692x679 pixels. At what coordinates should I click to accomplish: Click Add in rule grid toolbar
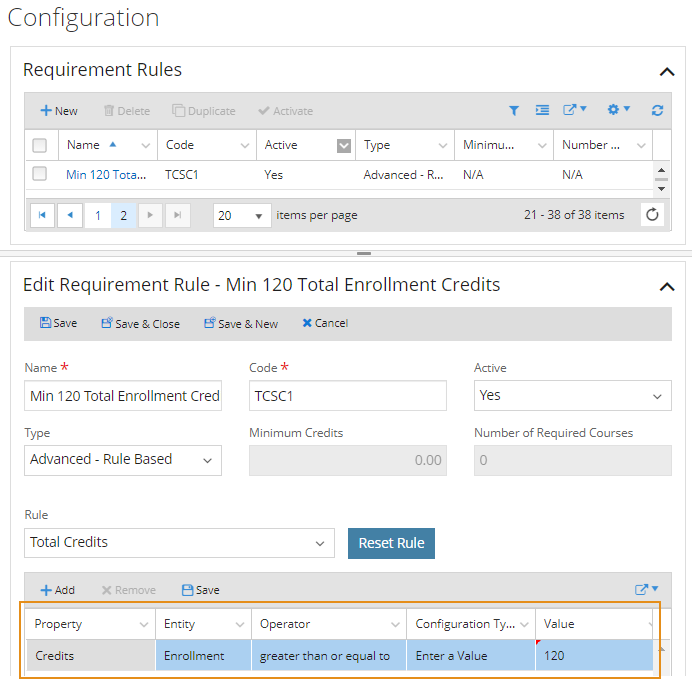pyautogui.click(x=58, y=590)
